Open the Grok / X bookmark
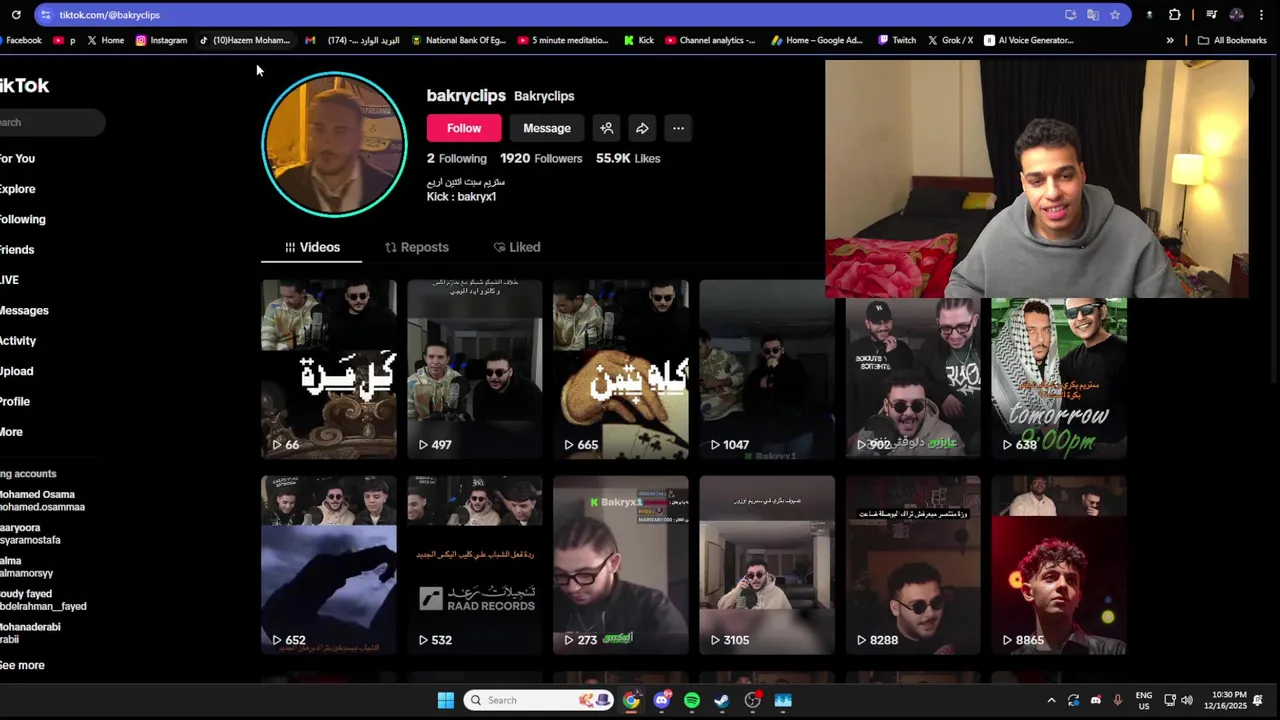 [x=950, y=40]
